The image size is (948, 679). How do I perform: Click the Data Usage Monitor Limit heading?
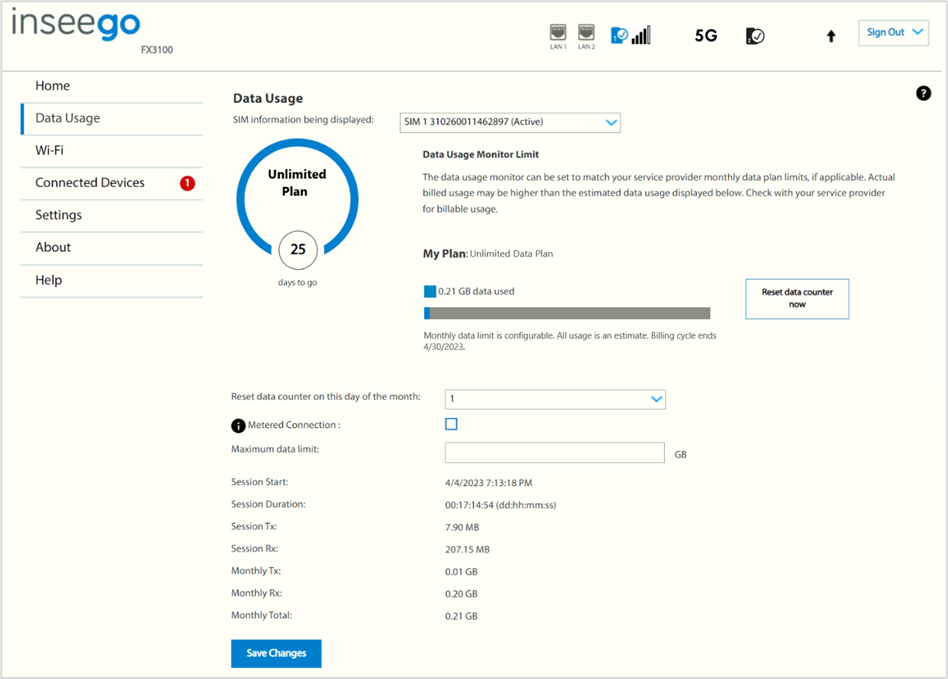pos(481,155)
